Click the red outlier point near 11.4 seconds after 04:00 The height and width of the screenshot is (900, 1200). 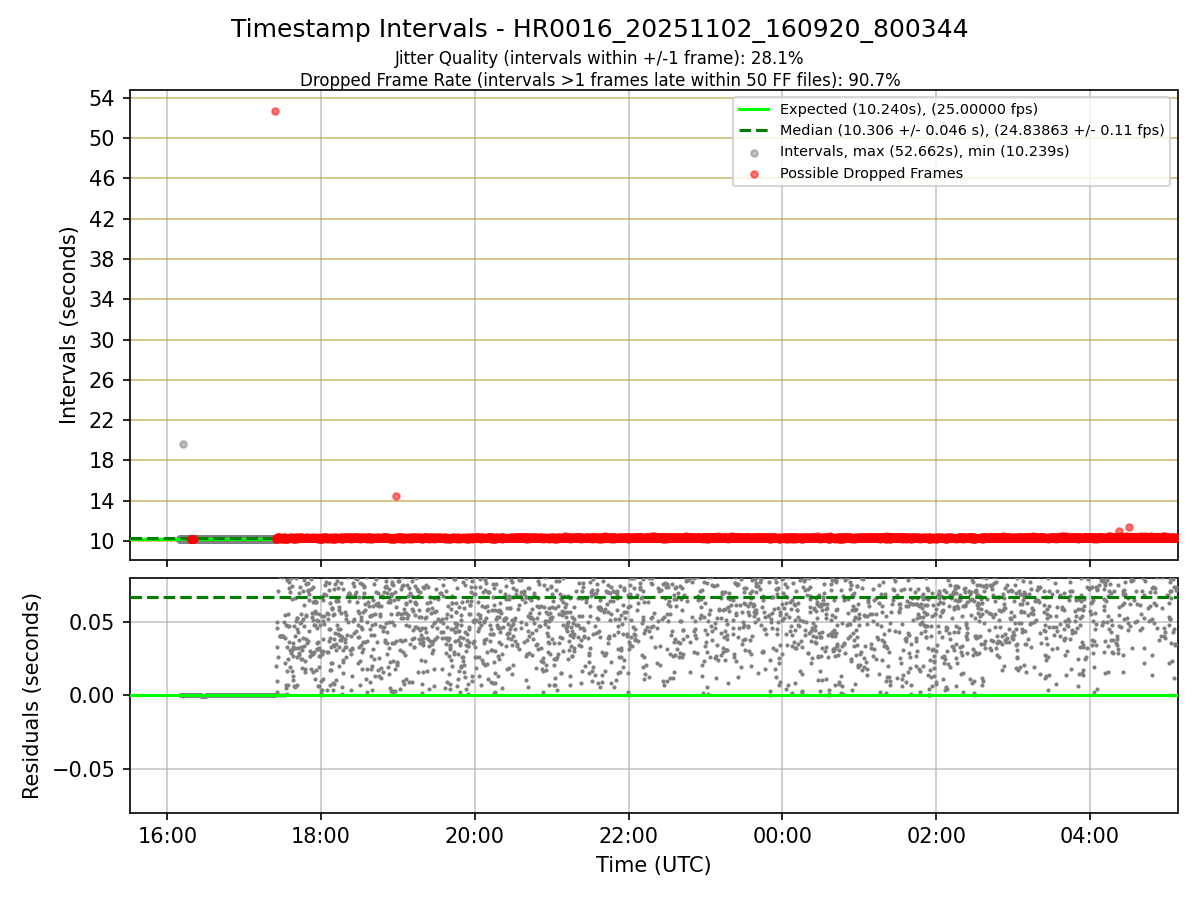(1129, 527)
